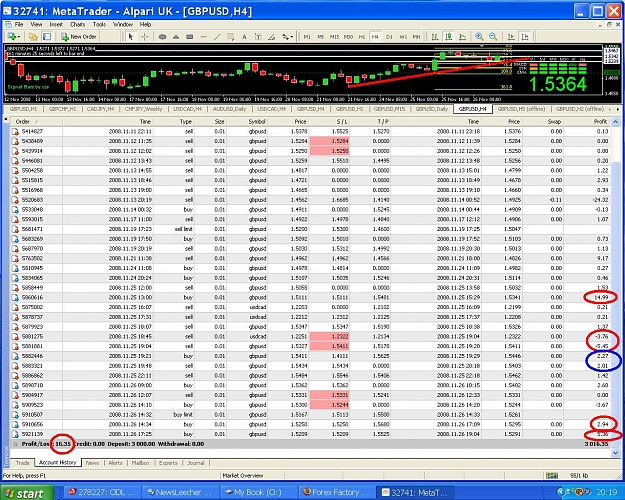625x500 pixels.
Task: Set the timeframe to M15
Action: [334, 37]
